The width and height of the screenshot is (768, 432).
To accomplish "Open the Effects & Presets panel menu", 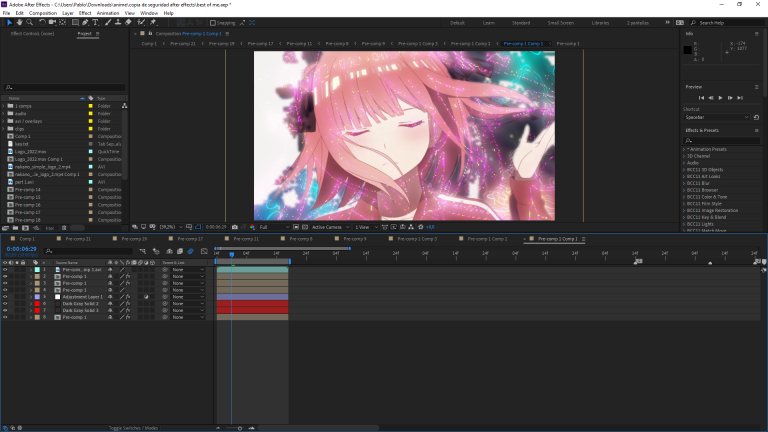I will pos(757,130).
